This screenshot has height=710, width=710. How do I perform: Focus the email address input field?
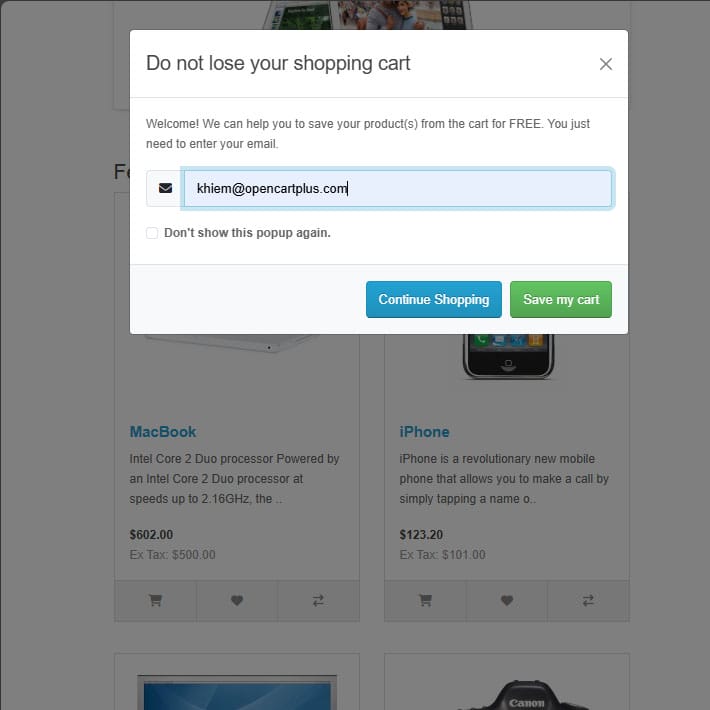pos(398,188)
